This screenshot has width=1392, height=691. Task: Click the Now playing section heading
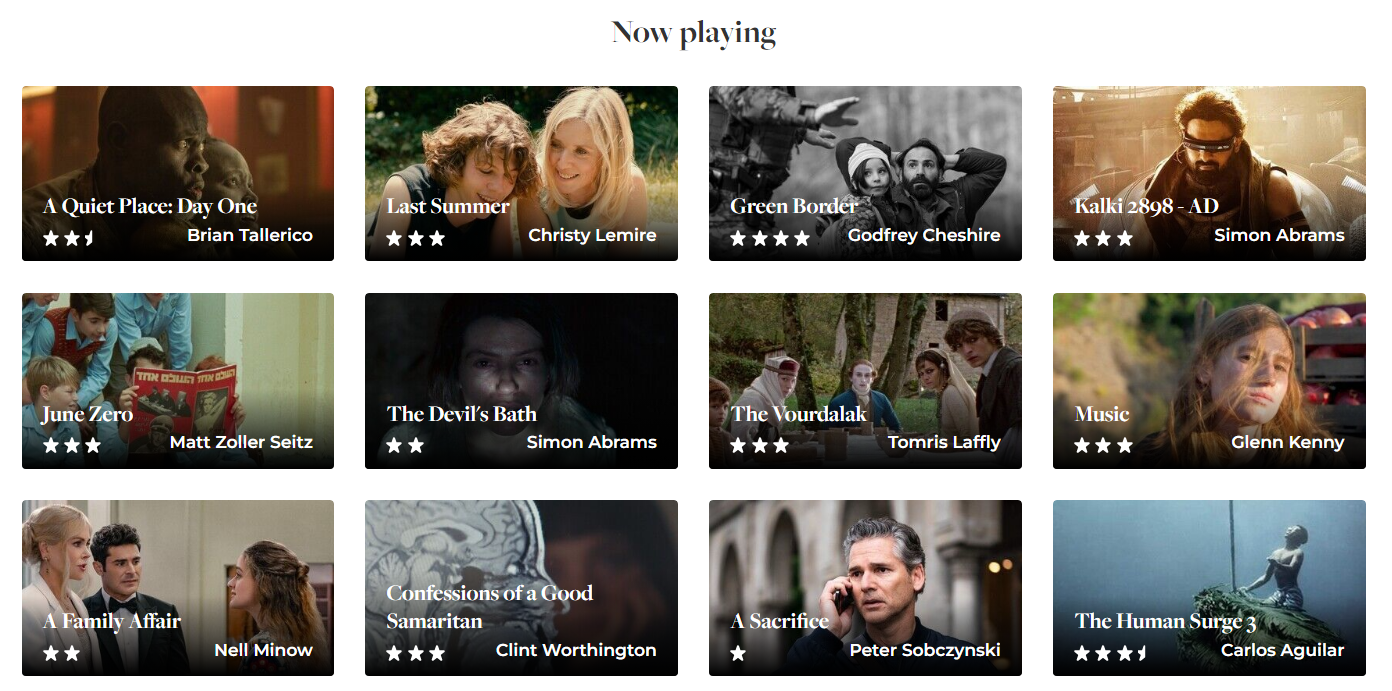tap(694, 32)
